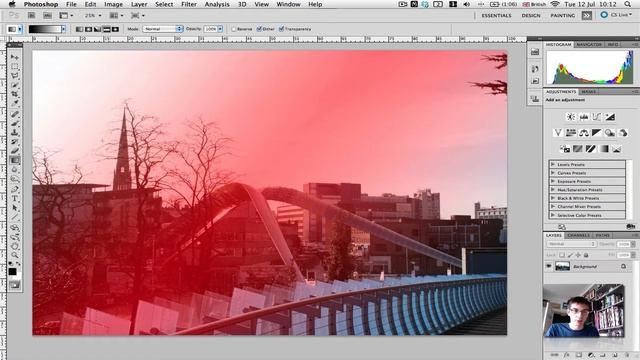This screenshot has height=360, width=640.
Task: Open the Analysis menu
Action: point(217,4)
